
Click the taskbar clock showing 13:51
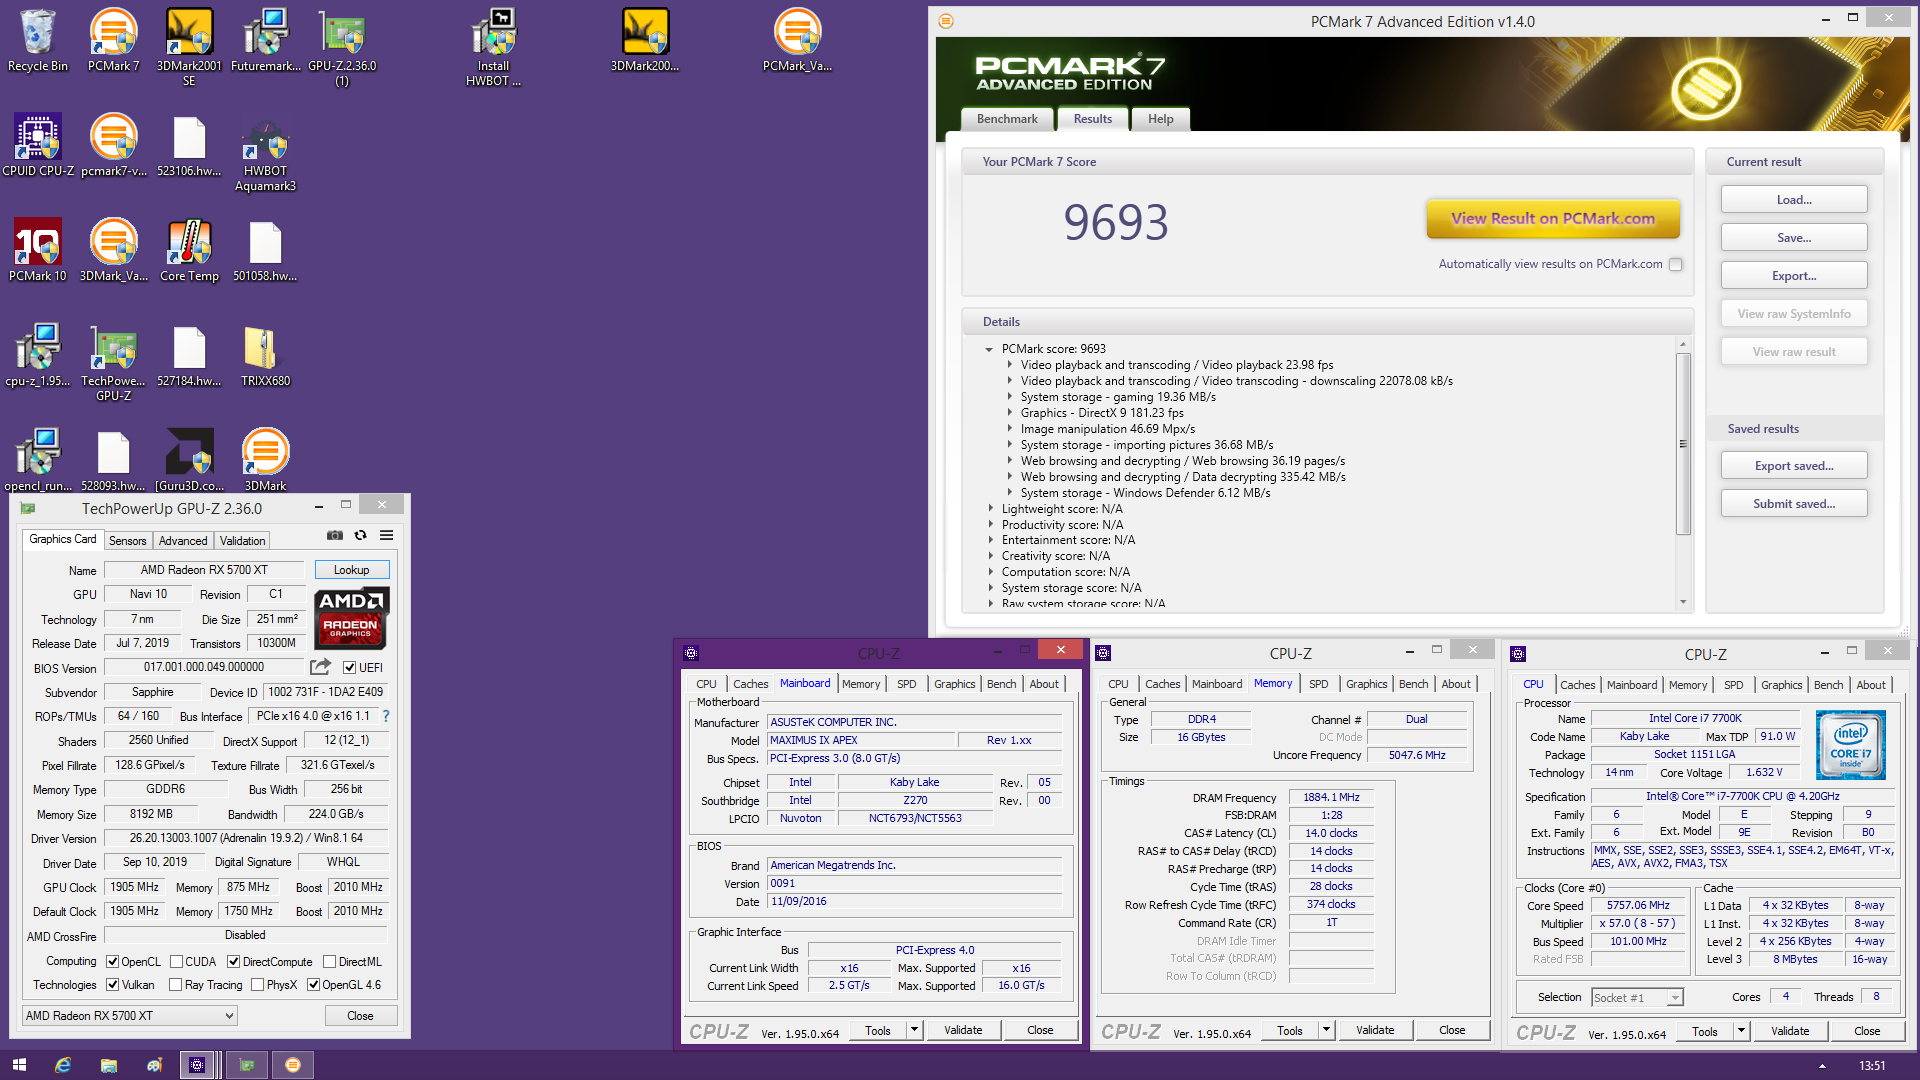[x=1871, y=1066]
